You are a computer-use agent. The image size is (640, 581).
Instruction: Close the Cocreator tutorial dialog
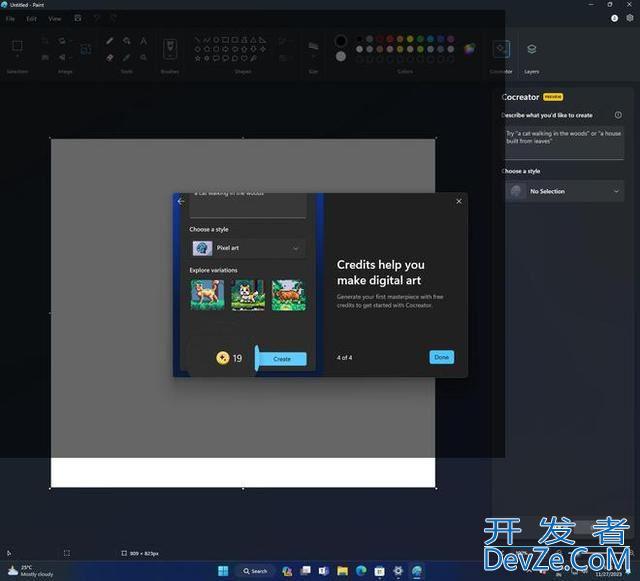[x=459, y=201]
